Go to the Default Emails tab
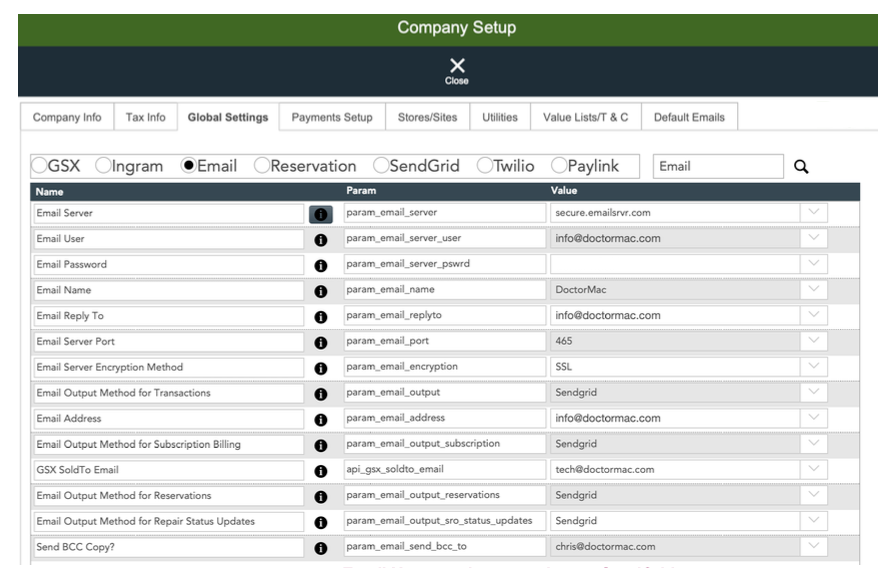 point(688,117)
